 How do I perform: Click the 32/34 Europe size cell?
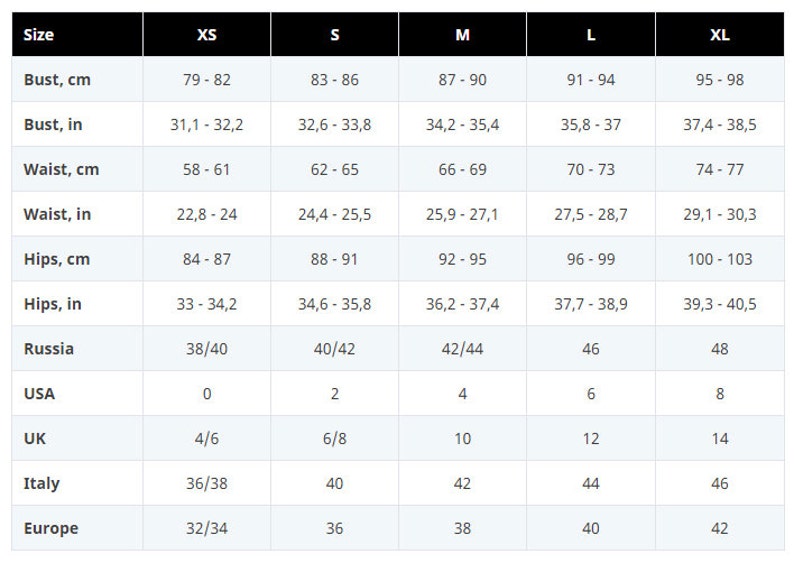click(207, 528)
